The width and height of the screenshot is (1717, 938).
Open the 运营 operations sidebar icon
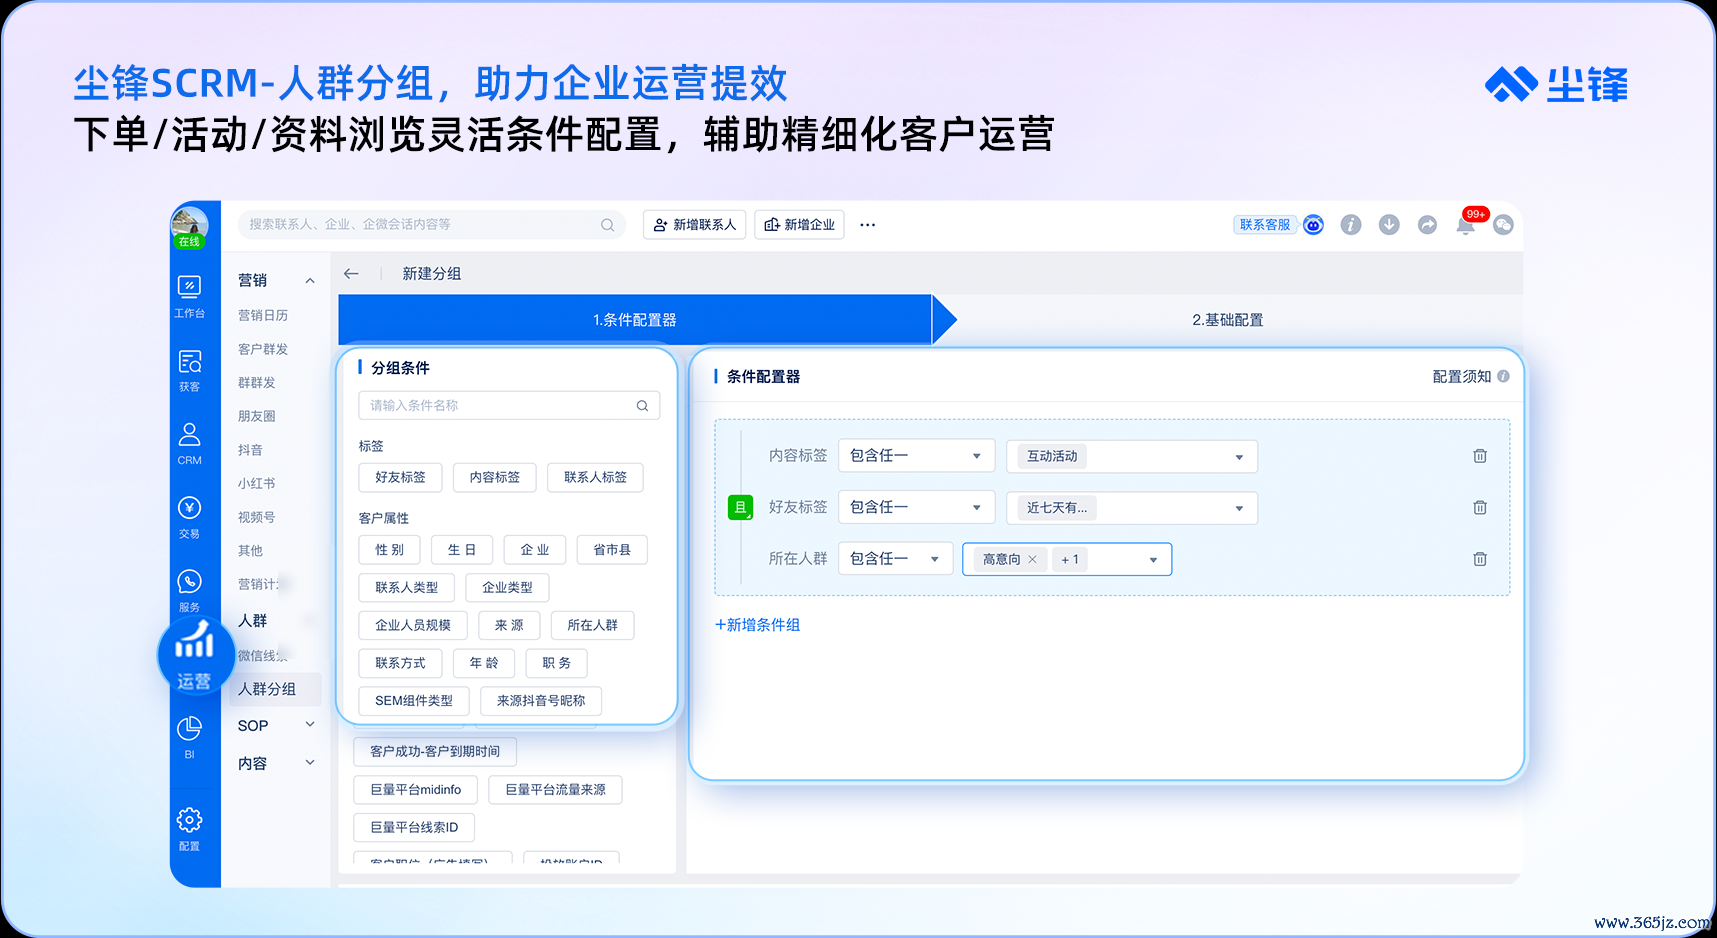click(x=194, y=655)
